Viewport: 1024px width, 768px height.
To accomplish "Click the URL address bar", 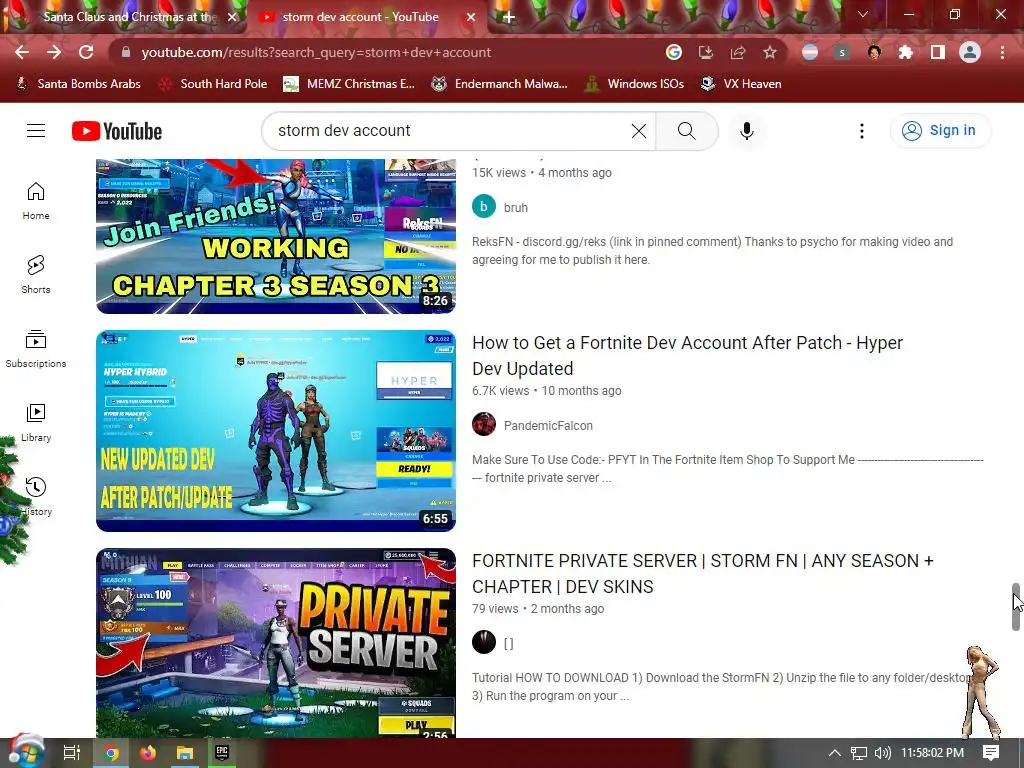I will click(392, 52).
